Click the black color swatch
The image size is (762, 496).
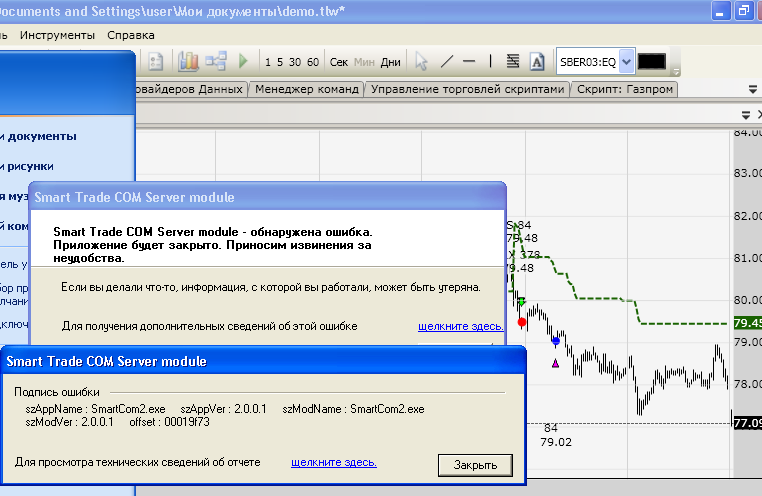tap(651, 62)
